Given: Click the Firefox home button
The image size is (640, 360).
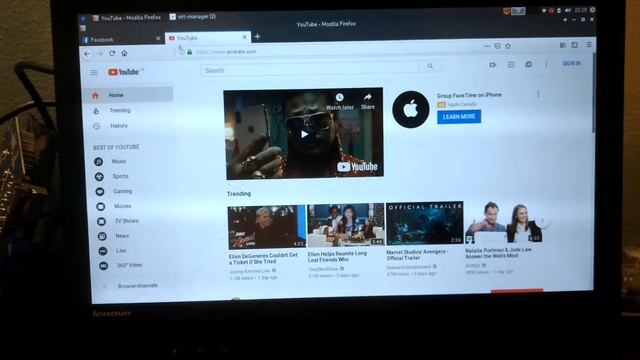Looking at the screenshot, I should click(x=124, y=53).
